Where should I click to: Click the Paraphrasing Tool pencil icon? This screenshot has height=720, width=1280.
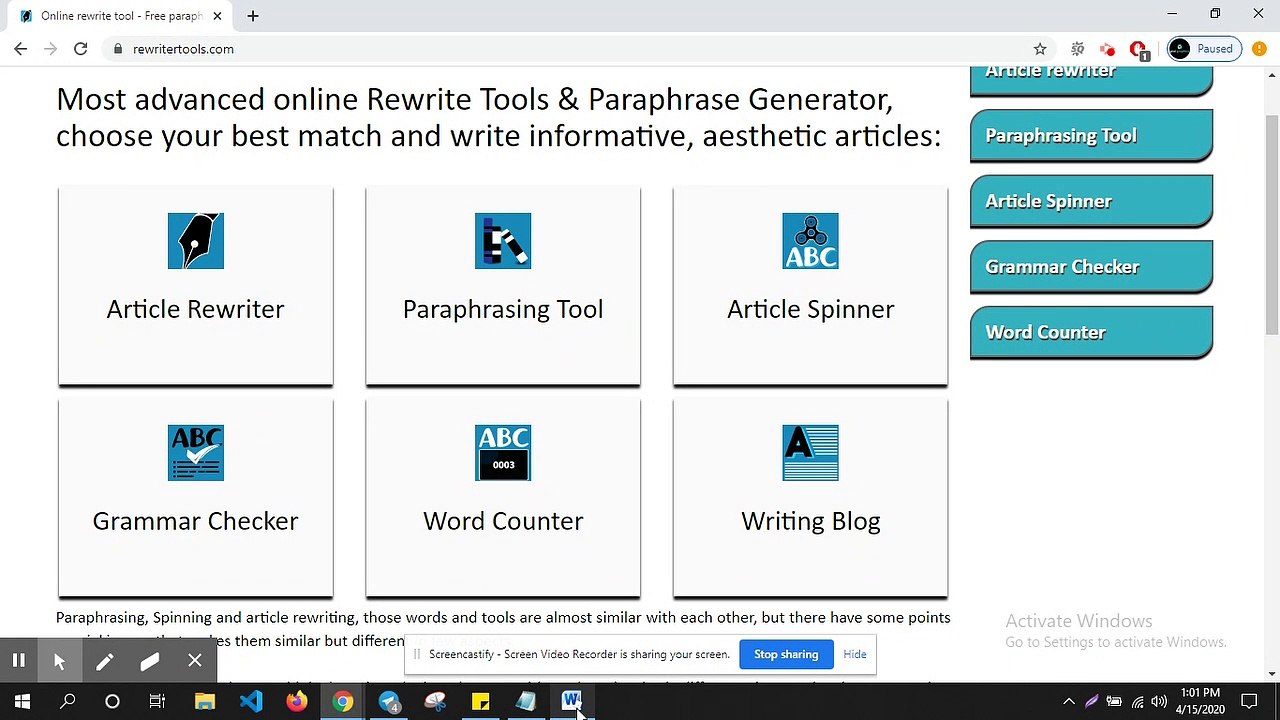click(x=503, y=241)
